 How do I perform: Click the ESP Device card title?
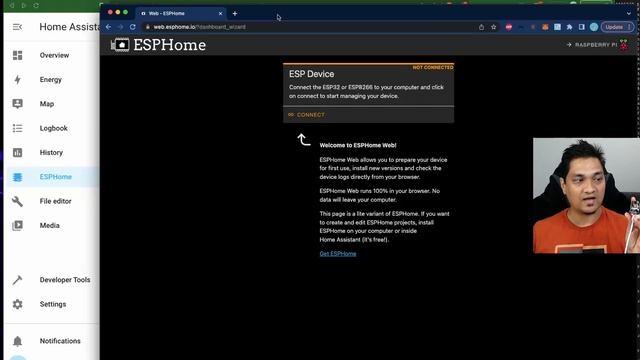(x=311, y=74)
